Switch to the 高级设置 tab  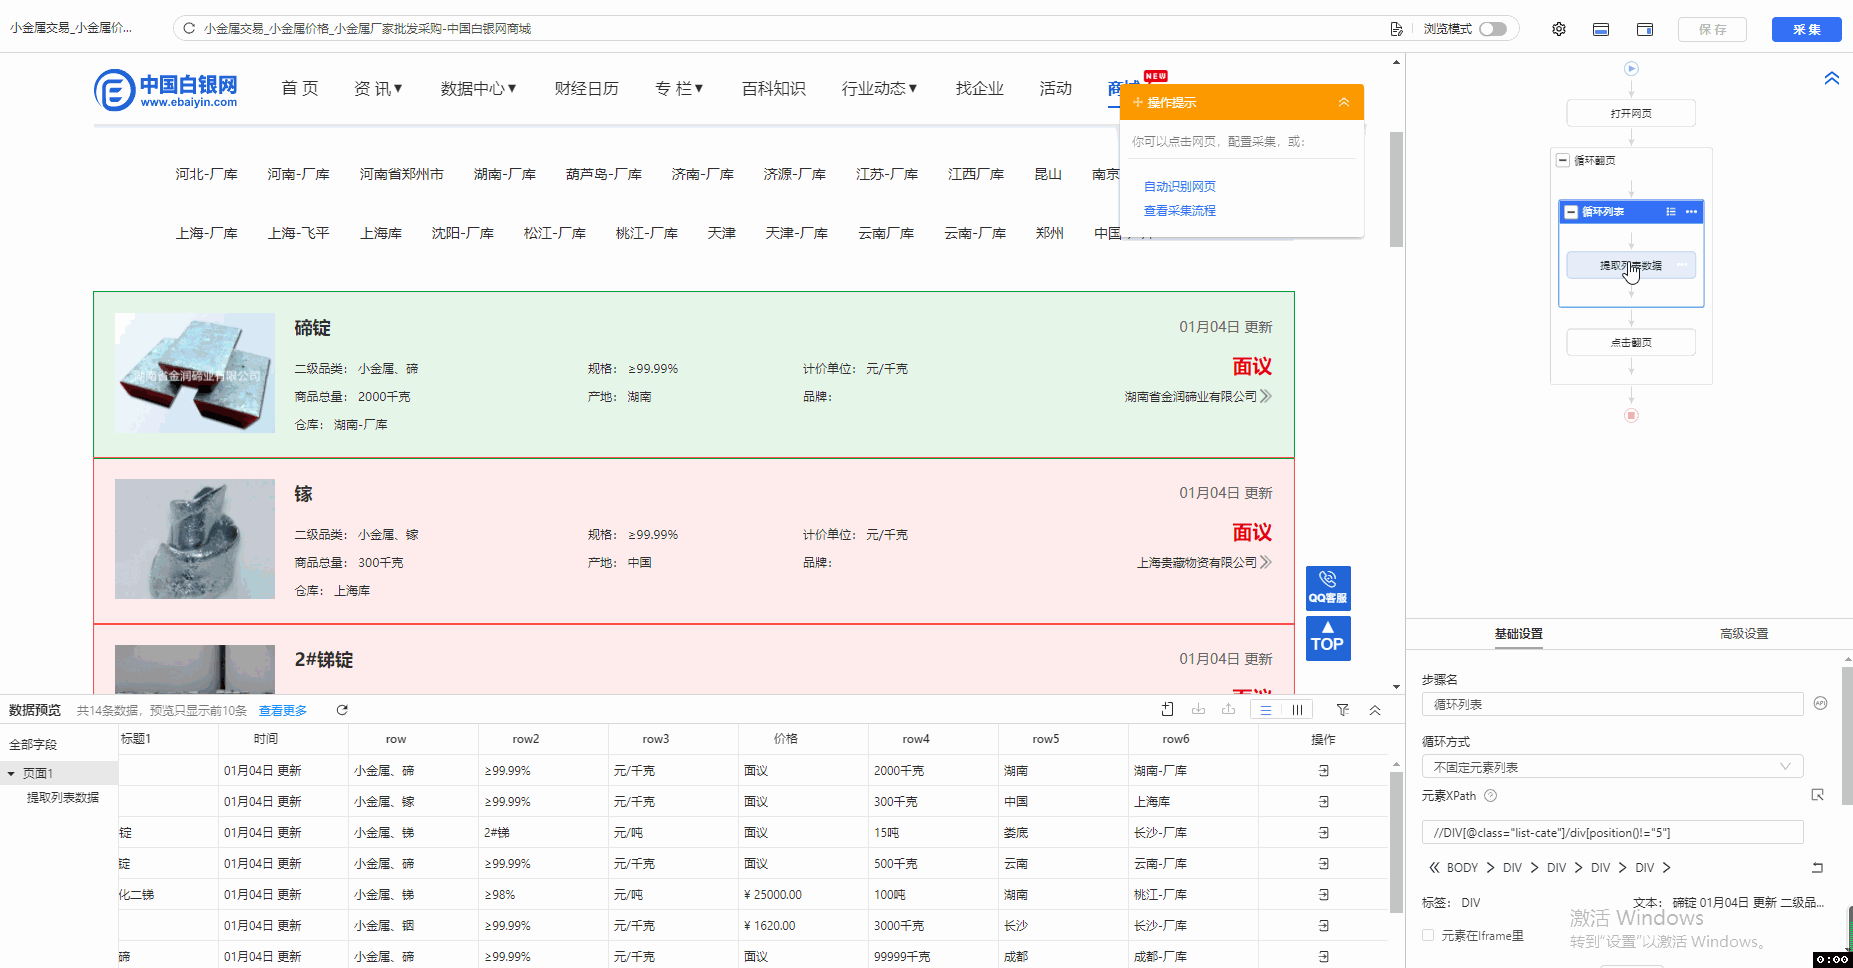1743,634
